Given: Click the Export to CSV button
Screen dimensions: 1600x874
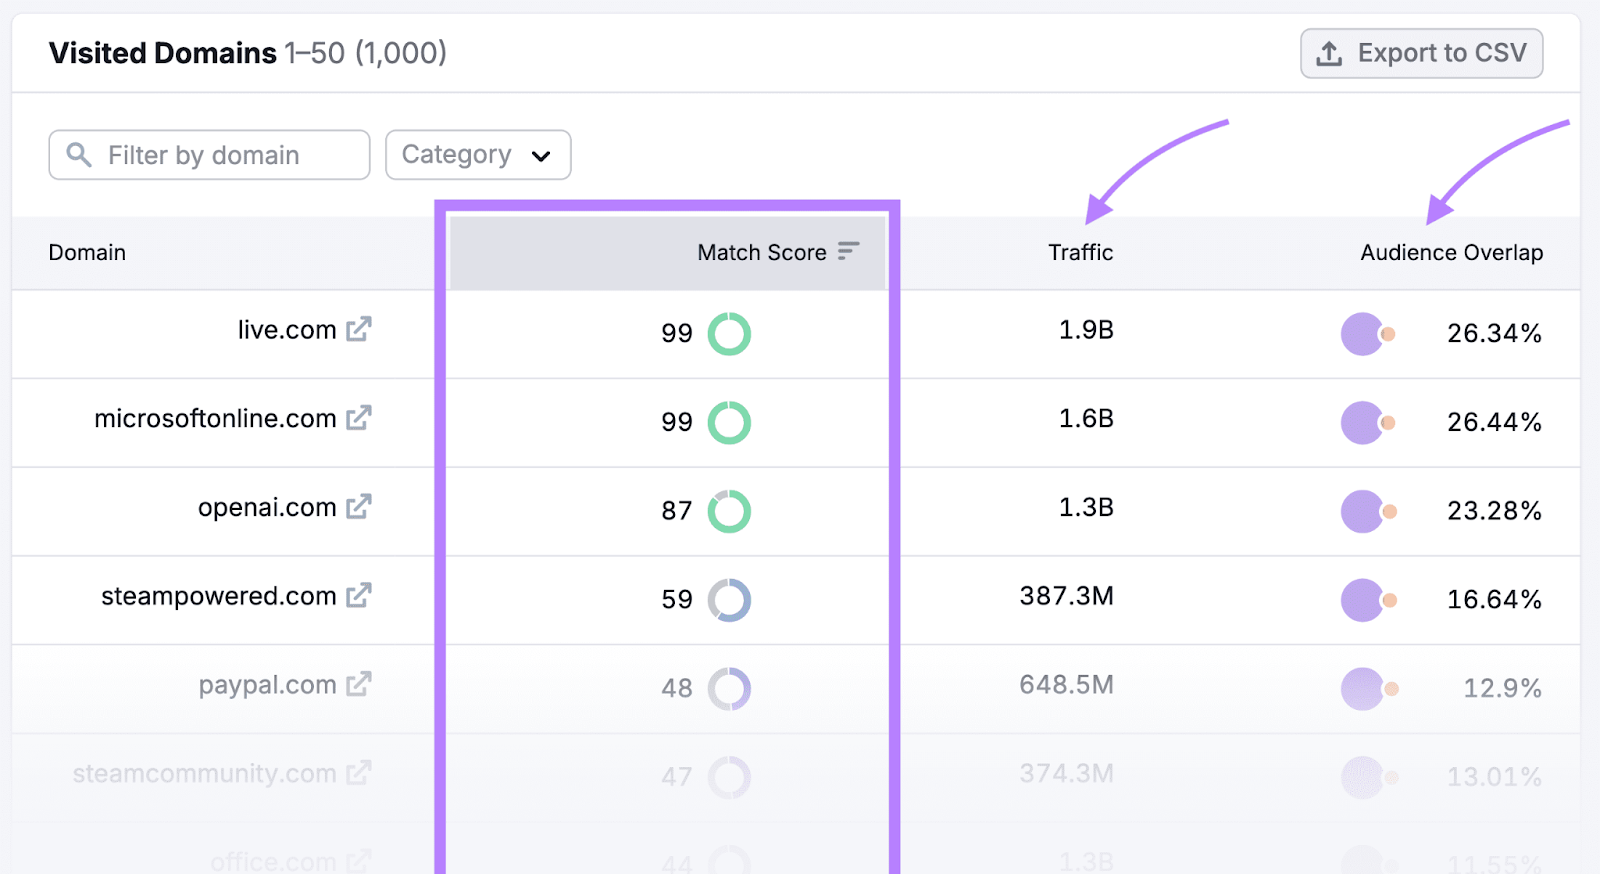Looking at the screenshot, I should click(x=1421, y=53).
